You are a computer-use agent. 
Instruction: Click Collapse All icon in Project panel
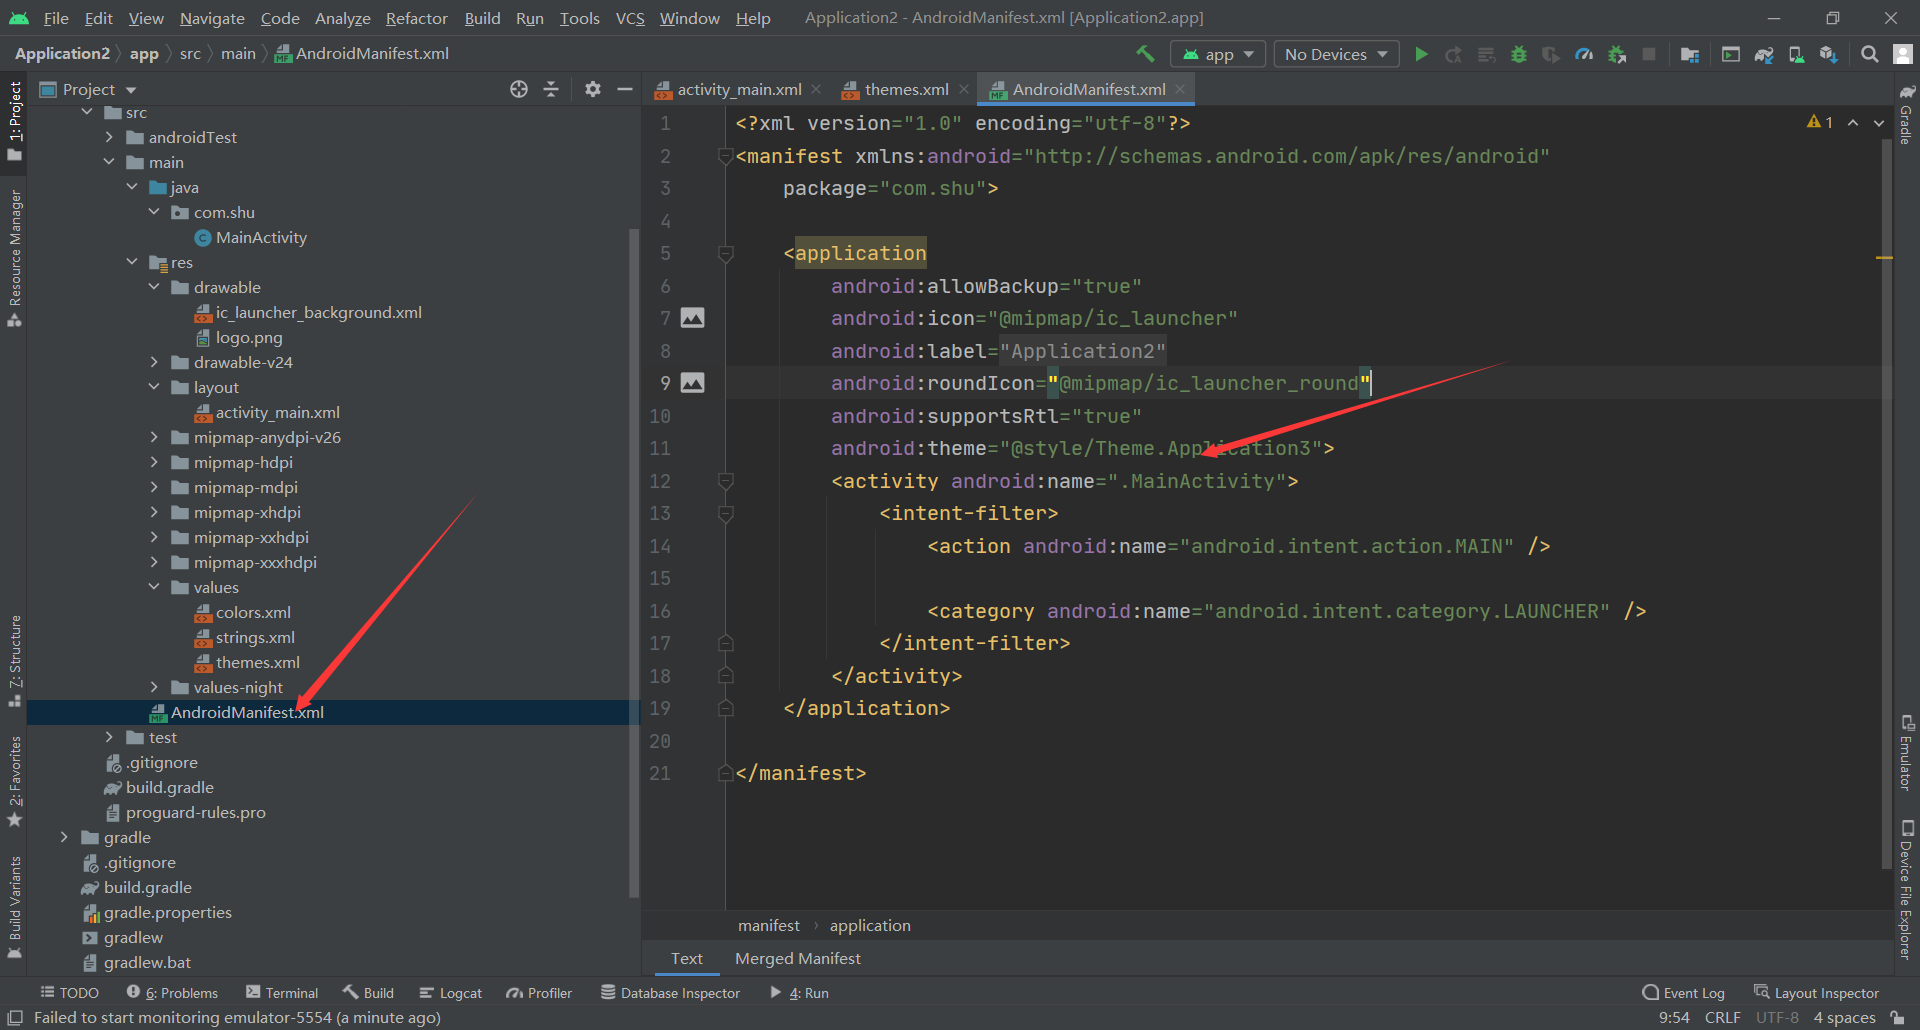coord(551,89)
